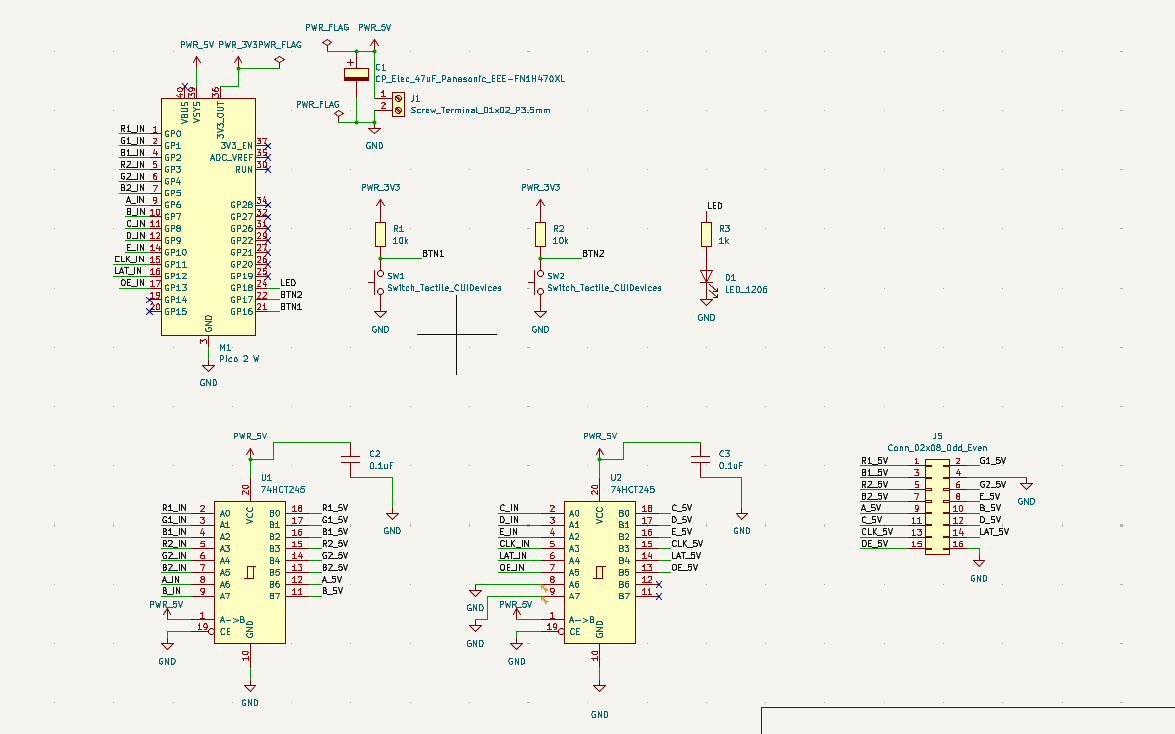
Task: Click LED net label on GP18 pin
Action: 288,283
